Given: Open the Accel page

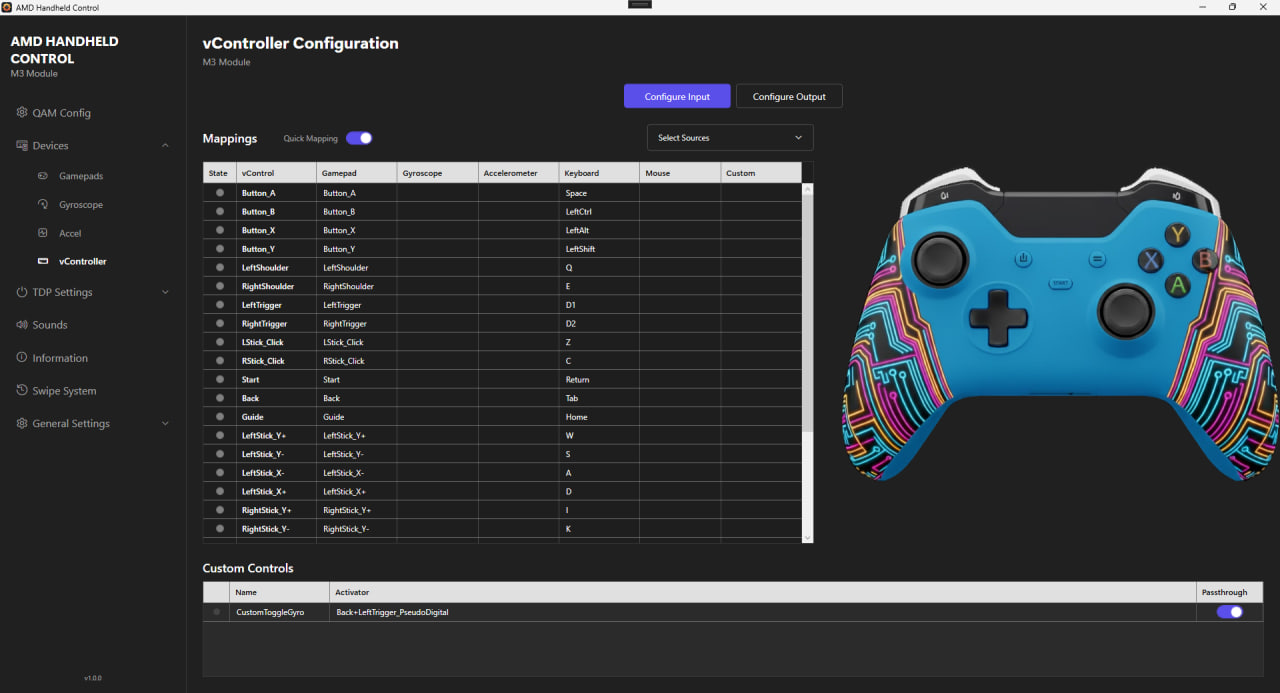Looking at the screenshot, I should point(70,233).
